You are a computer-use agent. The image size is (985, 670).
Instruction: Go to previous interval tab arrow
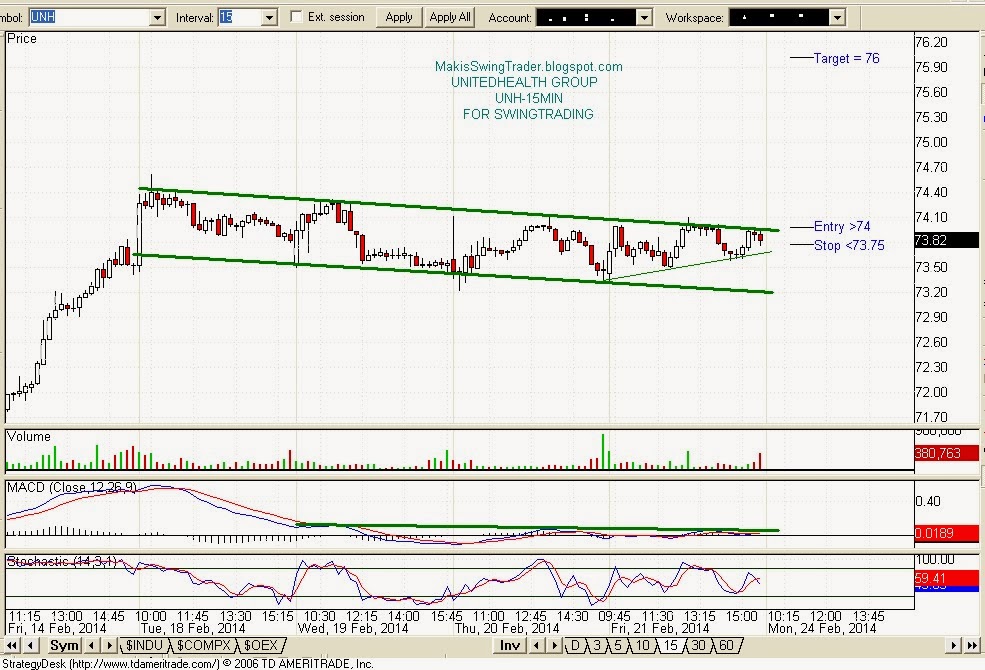click(536, 645)
